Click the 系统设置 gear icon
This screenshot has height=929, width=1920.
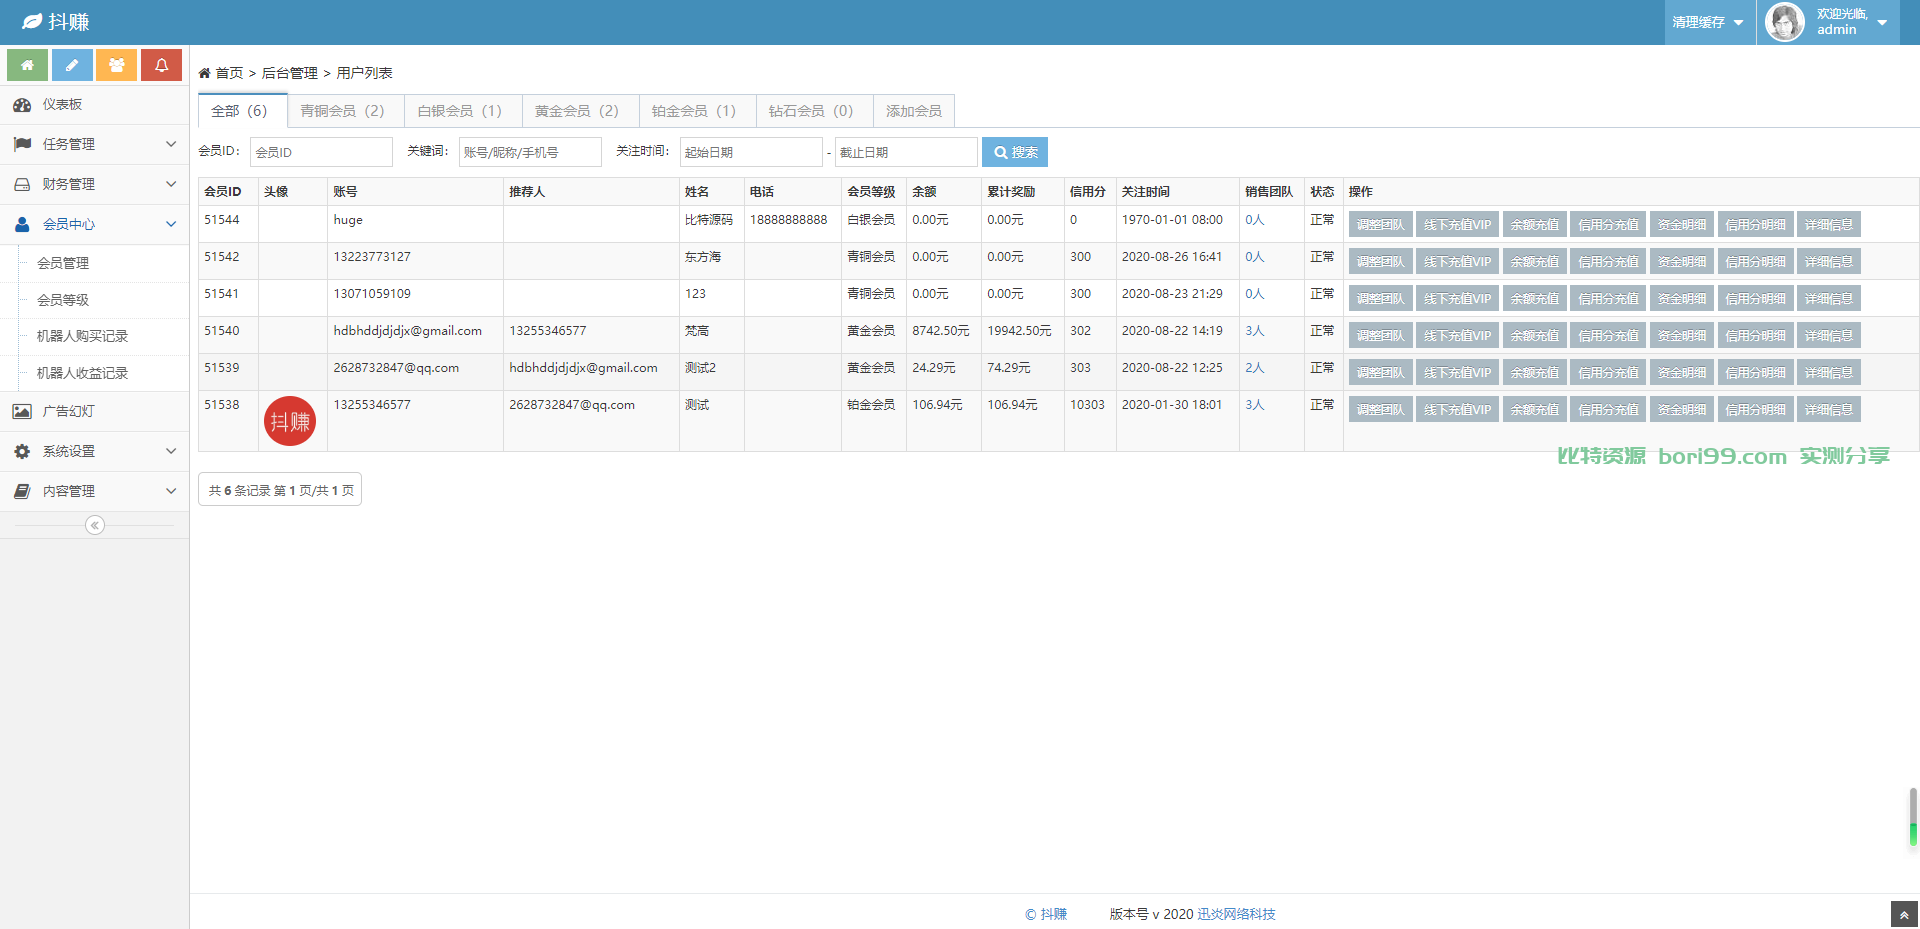(x=22, y=451)
